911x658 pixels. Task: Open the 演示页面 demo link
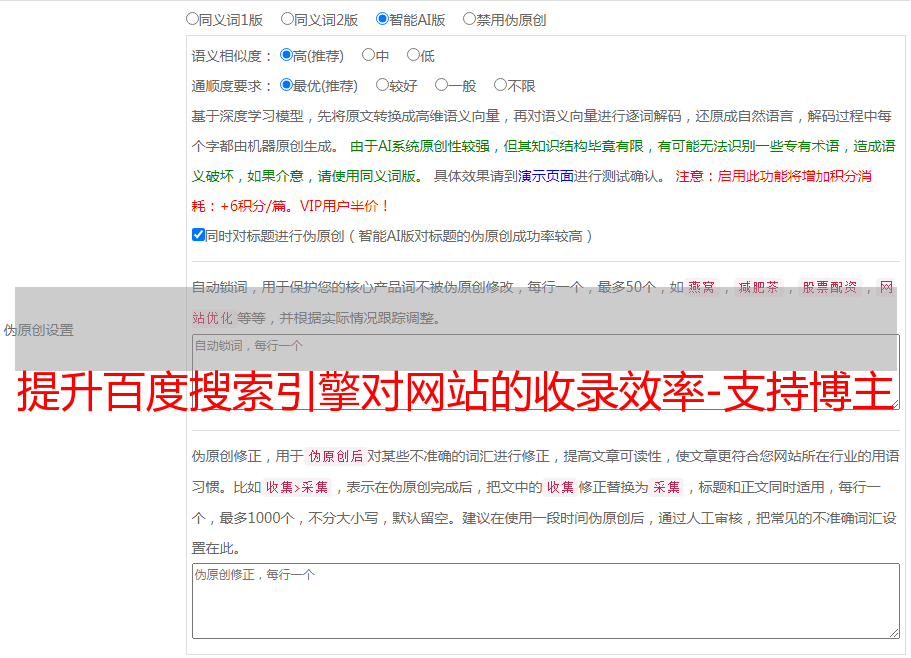(546, 176)
